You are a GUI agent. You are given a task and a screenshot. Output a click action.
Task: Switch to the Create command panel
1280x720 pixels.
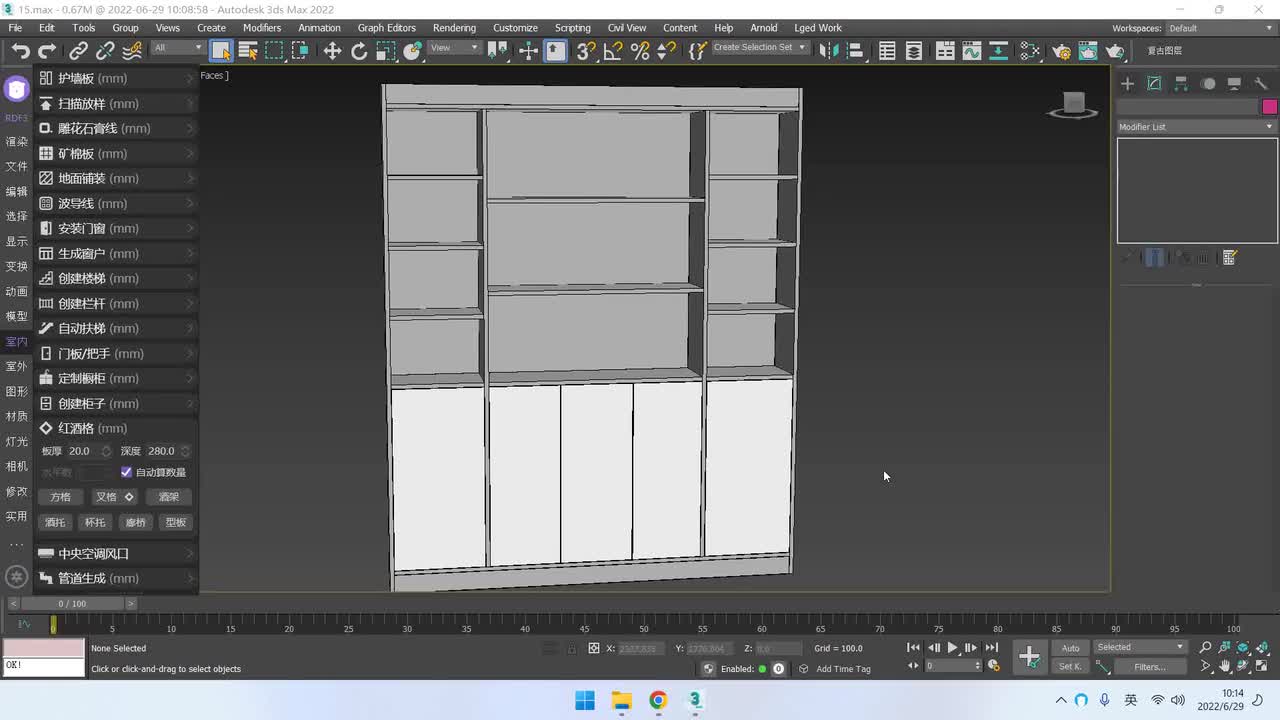(x=1127, y=84)
